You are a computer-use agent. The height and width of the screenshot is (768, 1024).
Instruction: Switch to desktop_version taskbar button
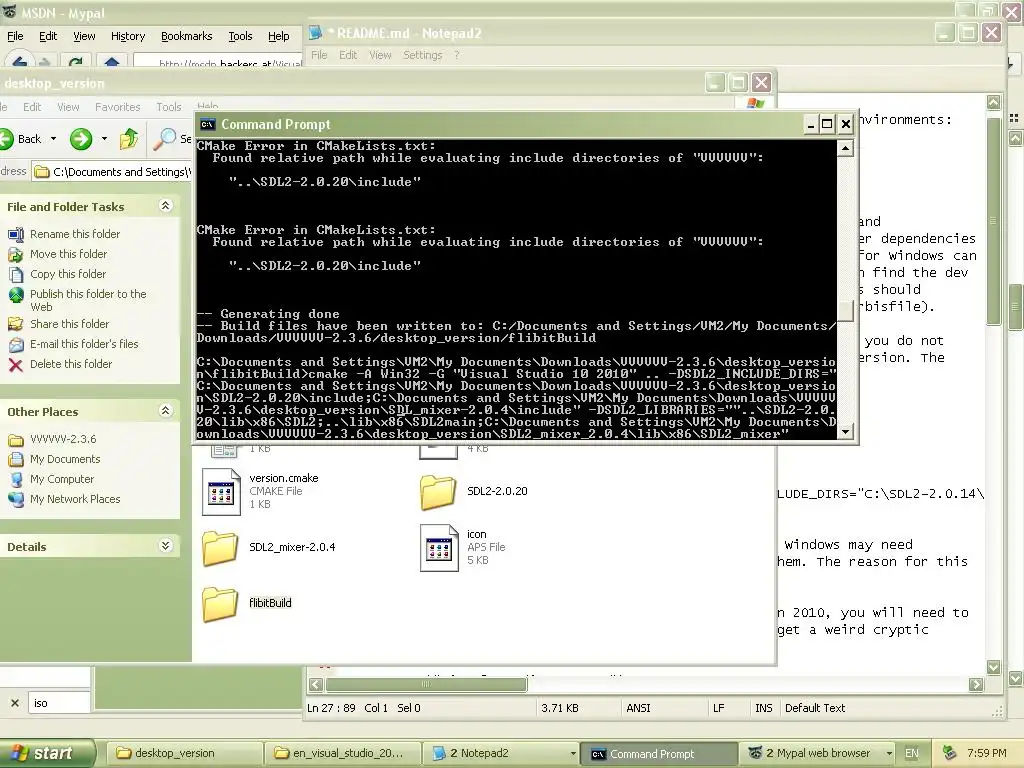point(183,753)
